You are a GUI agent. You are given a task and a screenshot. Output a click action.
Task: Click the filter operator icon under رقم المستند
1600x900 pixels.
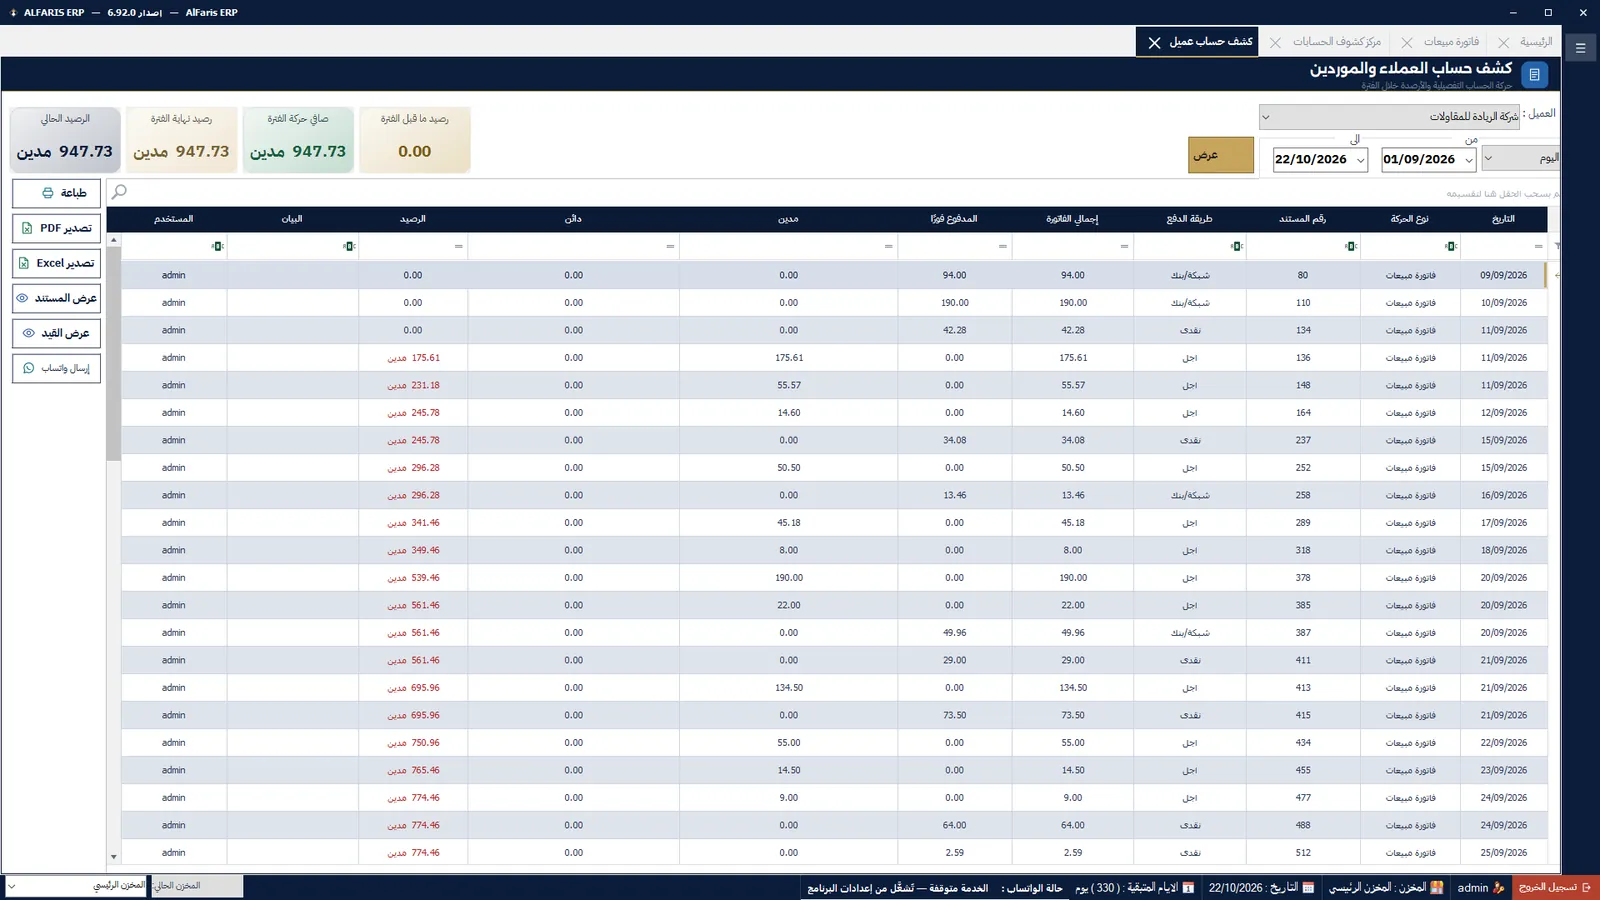pyautogui.click(x=1351, y=246)
